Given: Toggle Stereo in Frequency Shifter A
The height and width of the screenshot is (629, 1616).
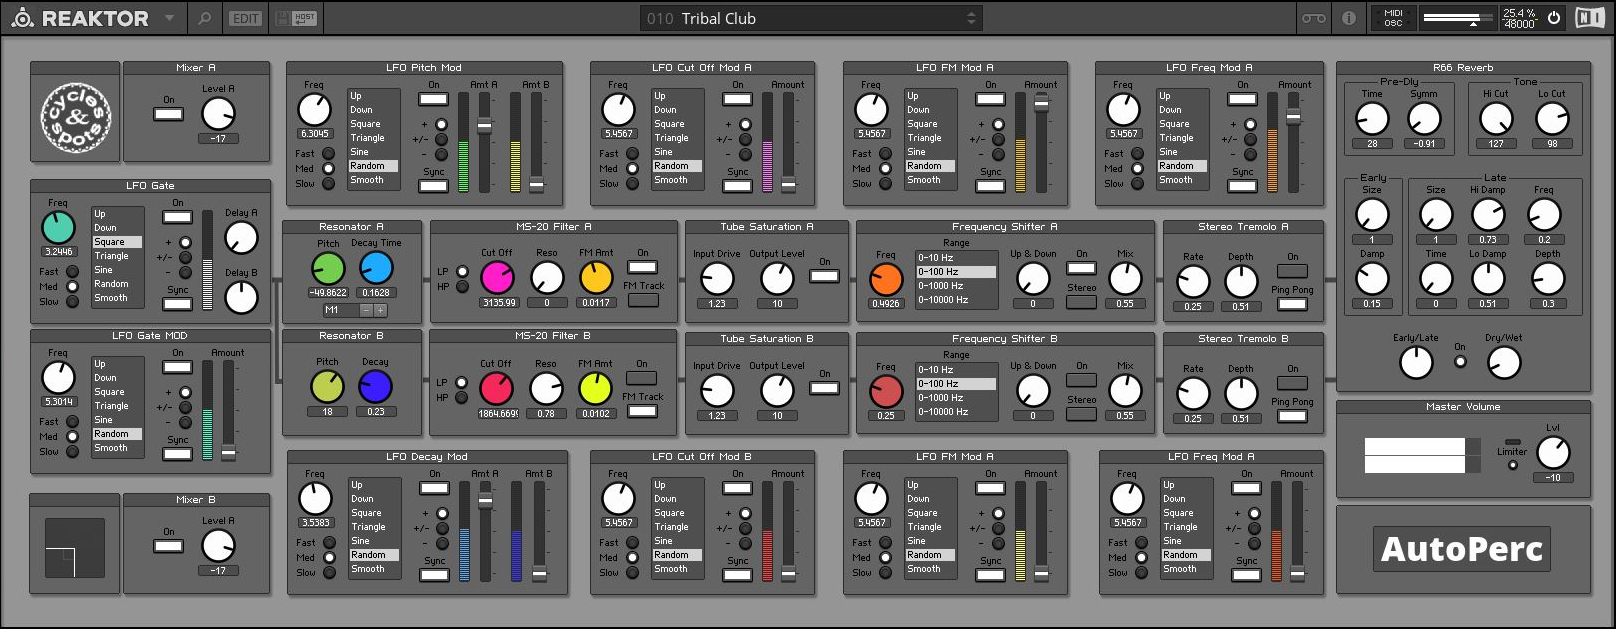Looking at the screenshot, I should click(x=1081, y=301).
